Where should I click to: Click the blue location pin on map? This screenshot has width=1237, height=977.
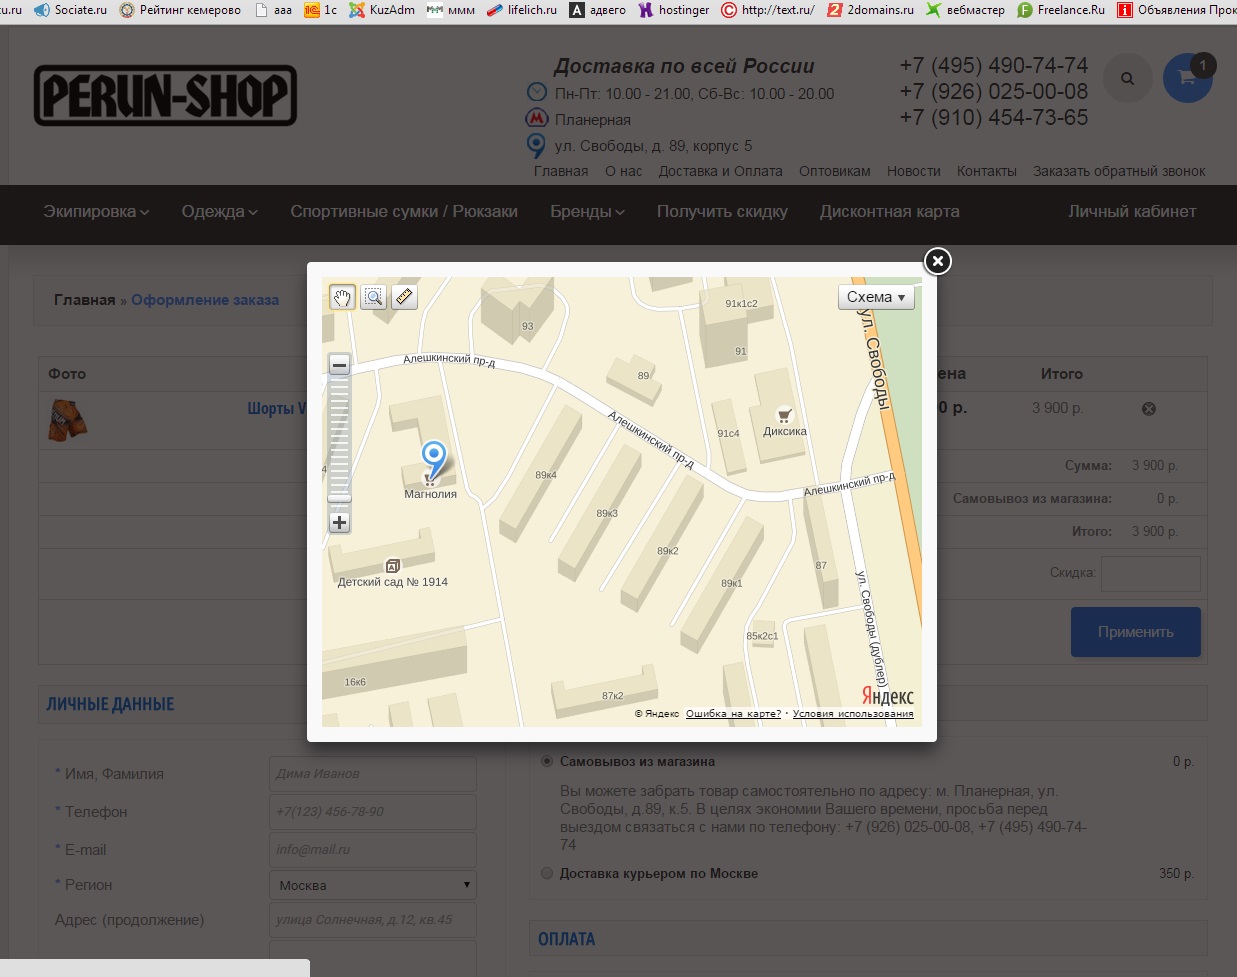[434, 459]
